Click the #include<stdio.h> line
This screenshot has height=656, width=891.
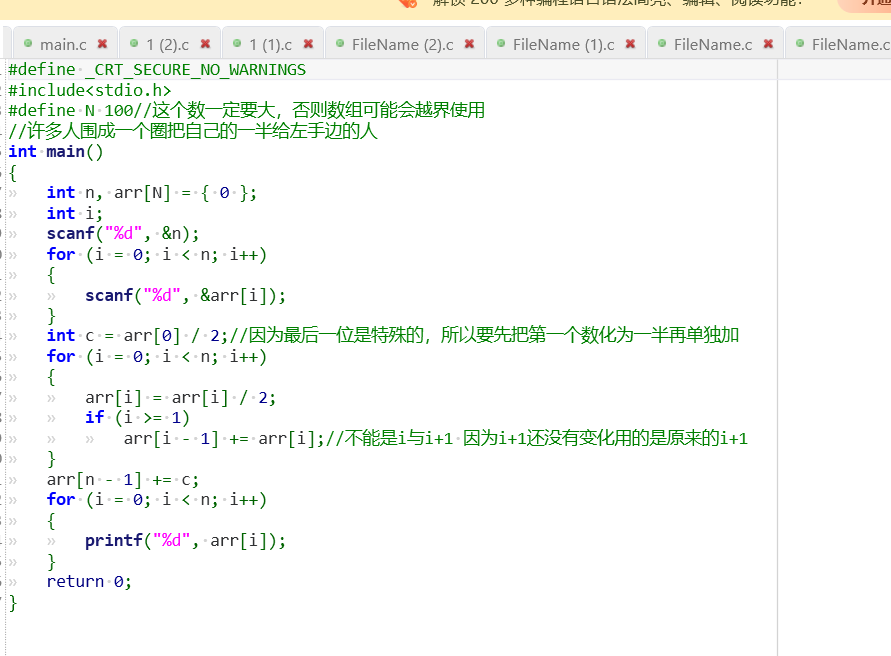click(90, 89)
